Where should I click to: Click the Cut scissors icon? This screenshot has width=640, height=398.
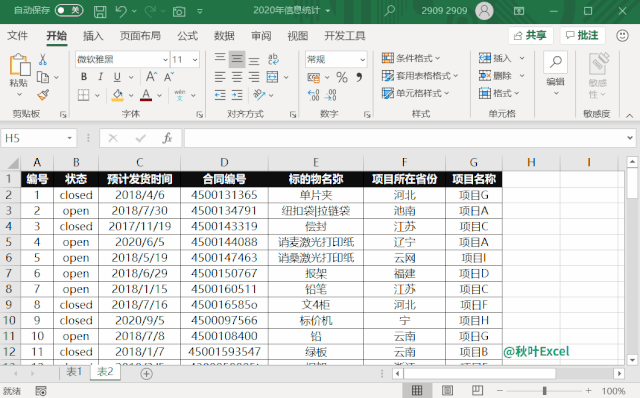(42, 60)
